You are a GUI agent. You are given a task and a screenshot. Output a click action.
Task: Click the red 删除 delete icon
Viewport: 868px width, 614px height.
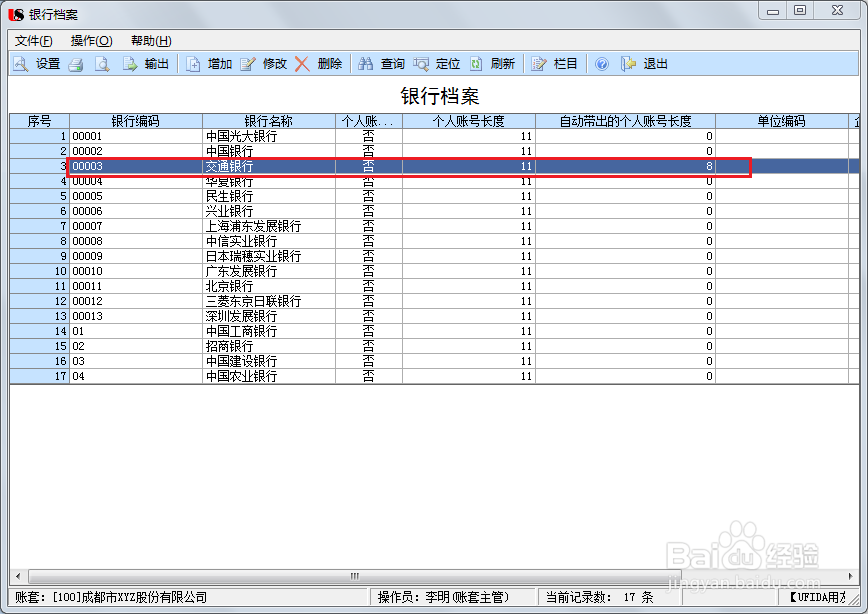coord(302,64)
